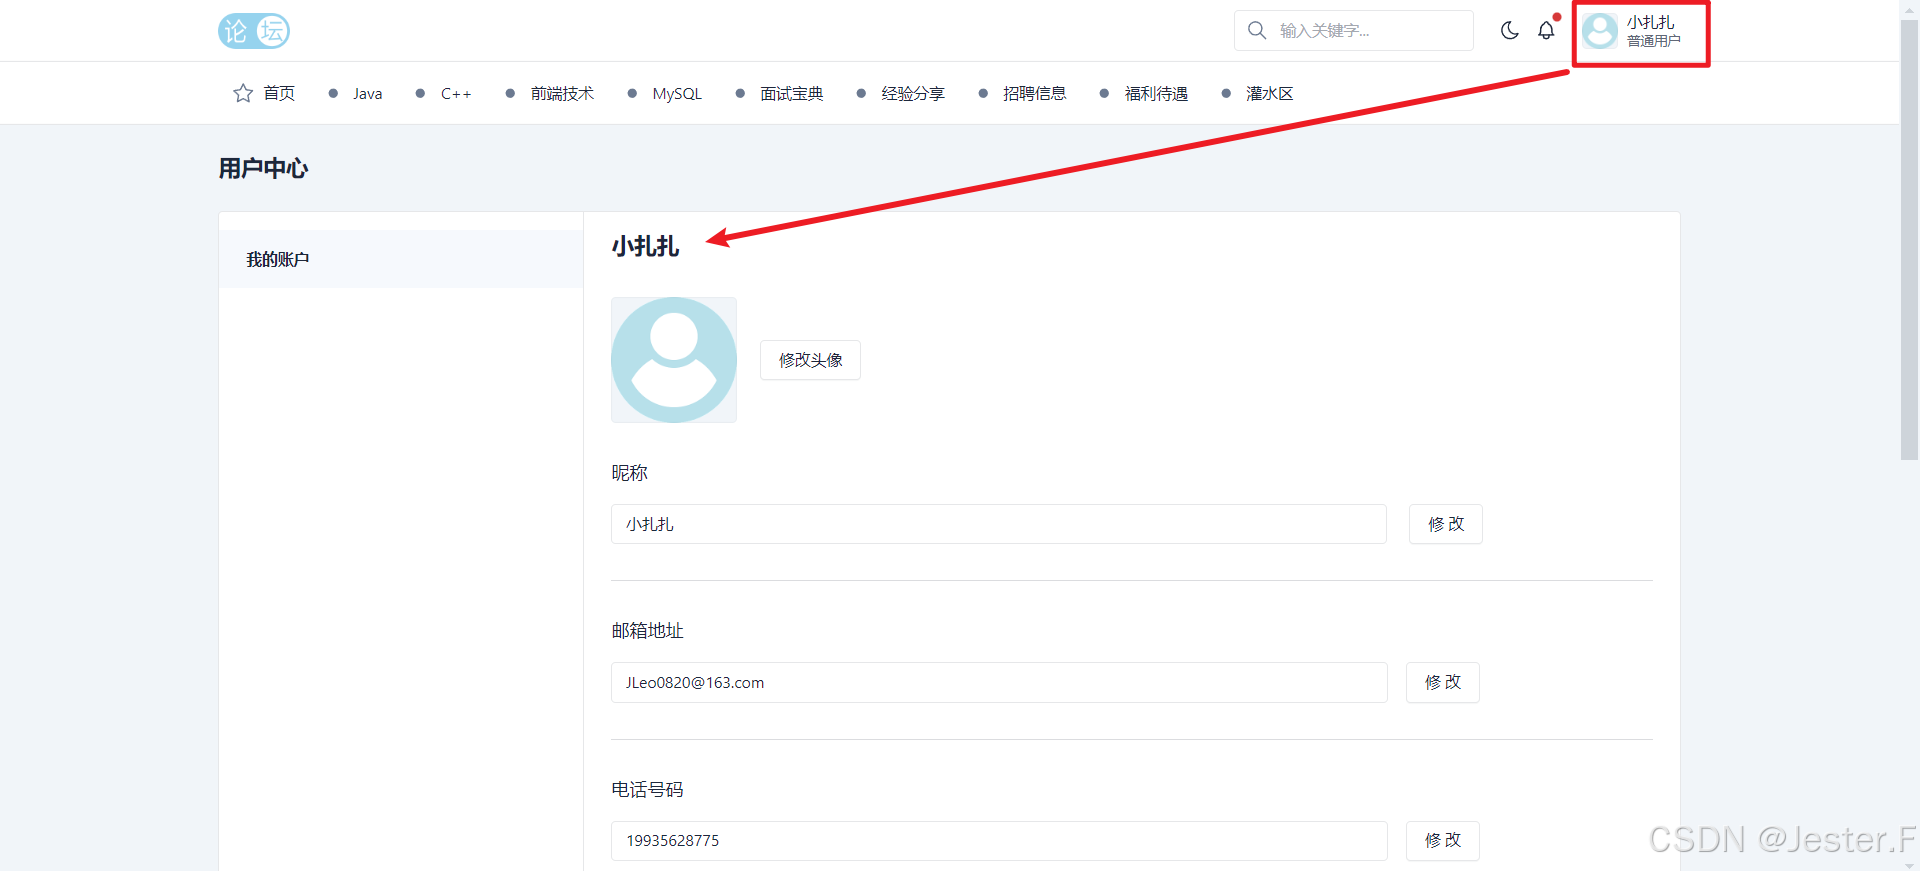Screen dimensions: 1920x871
Task: Open the 前端技术 board
Action: pos(562,93)
